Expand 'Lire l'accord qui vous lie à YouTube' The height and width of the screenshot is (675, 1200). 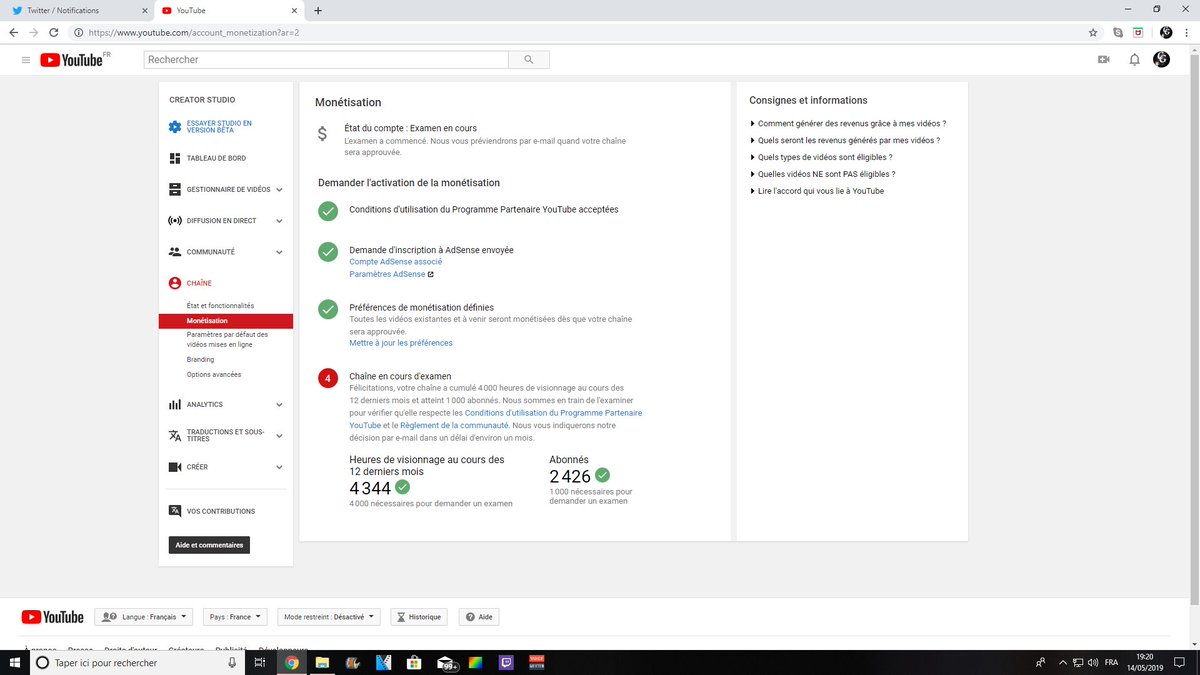coord(817,190)
